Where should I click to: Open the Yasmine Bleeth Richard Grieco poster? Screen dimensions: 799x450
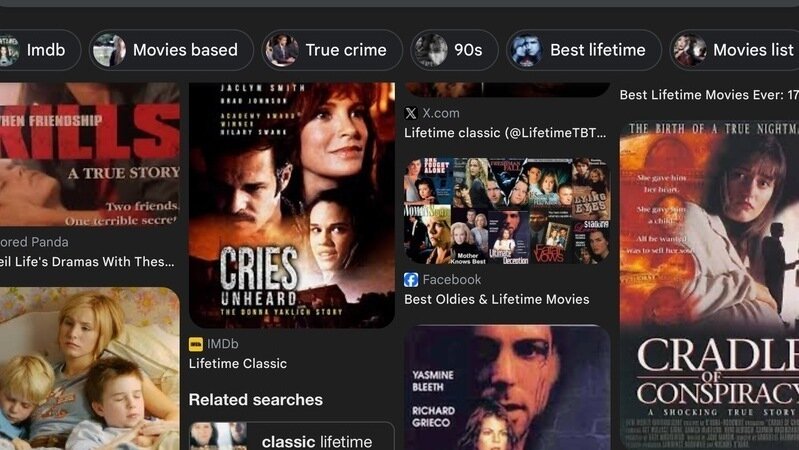(507, 387)
